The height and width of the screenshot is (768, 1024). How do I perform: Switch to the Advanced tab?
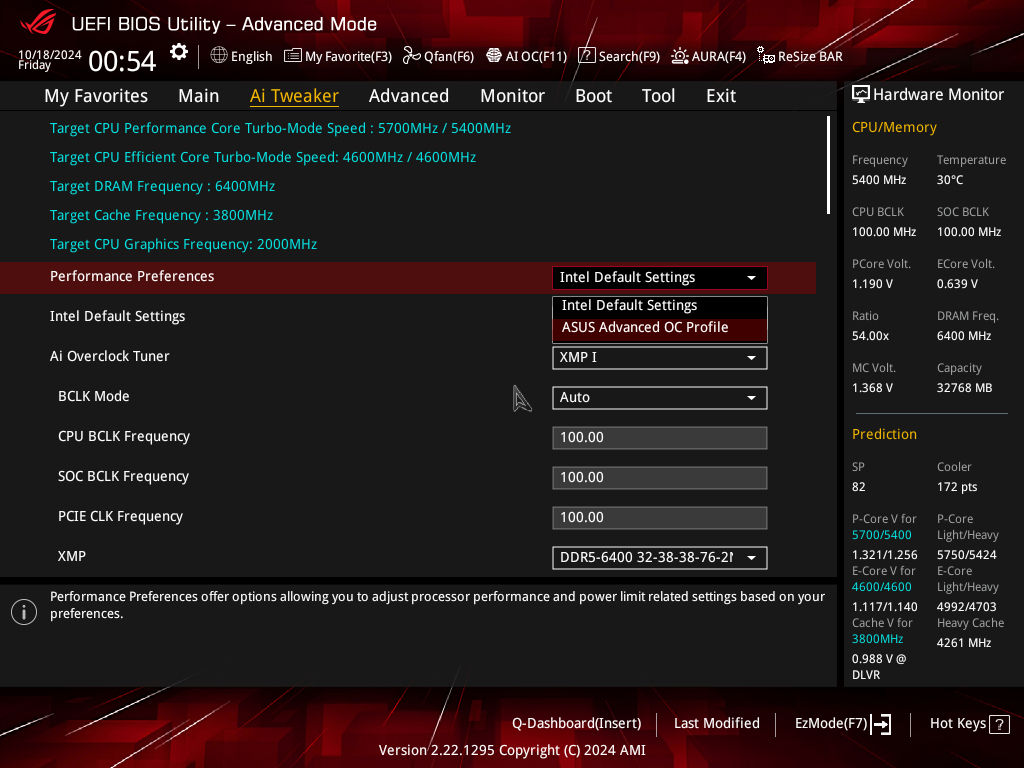point(409,96)
